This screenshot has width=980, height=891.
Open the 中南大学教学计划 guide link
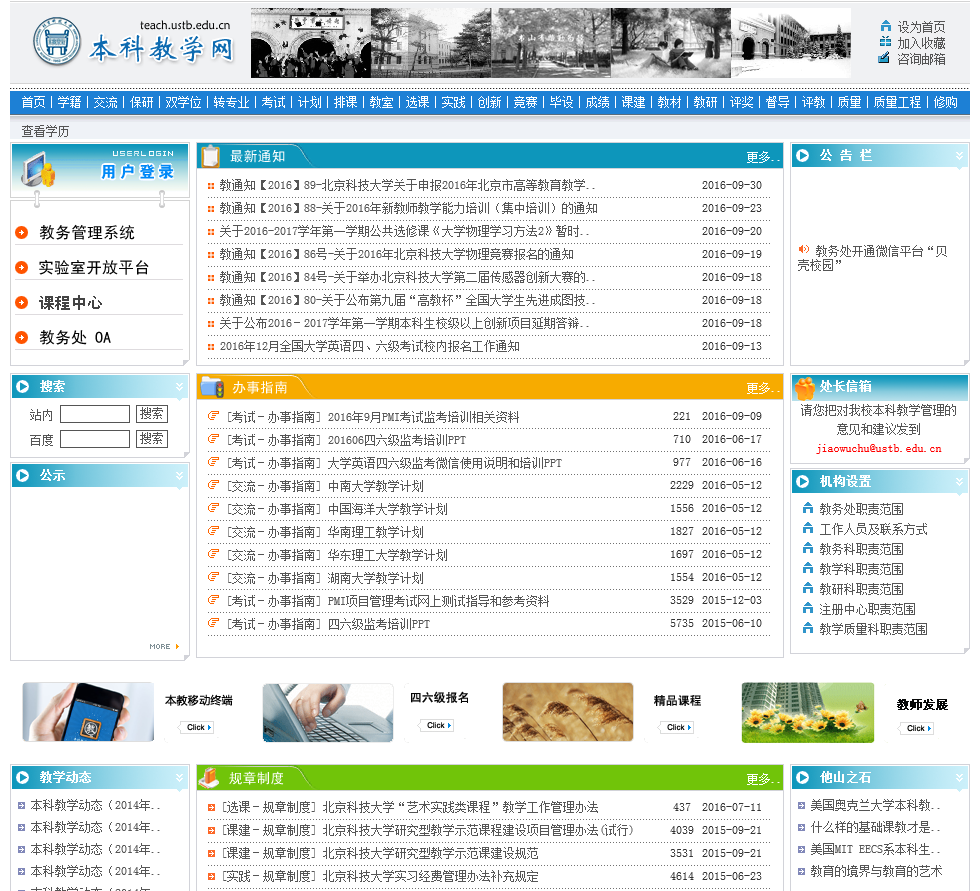(x=375, y=486)
